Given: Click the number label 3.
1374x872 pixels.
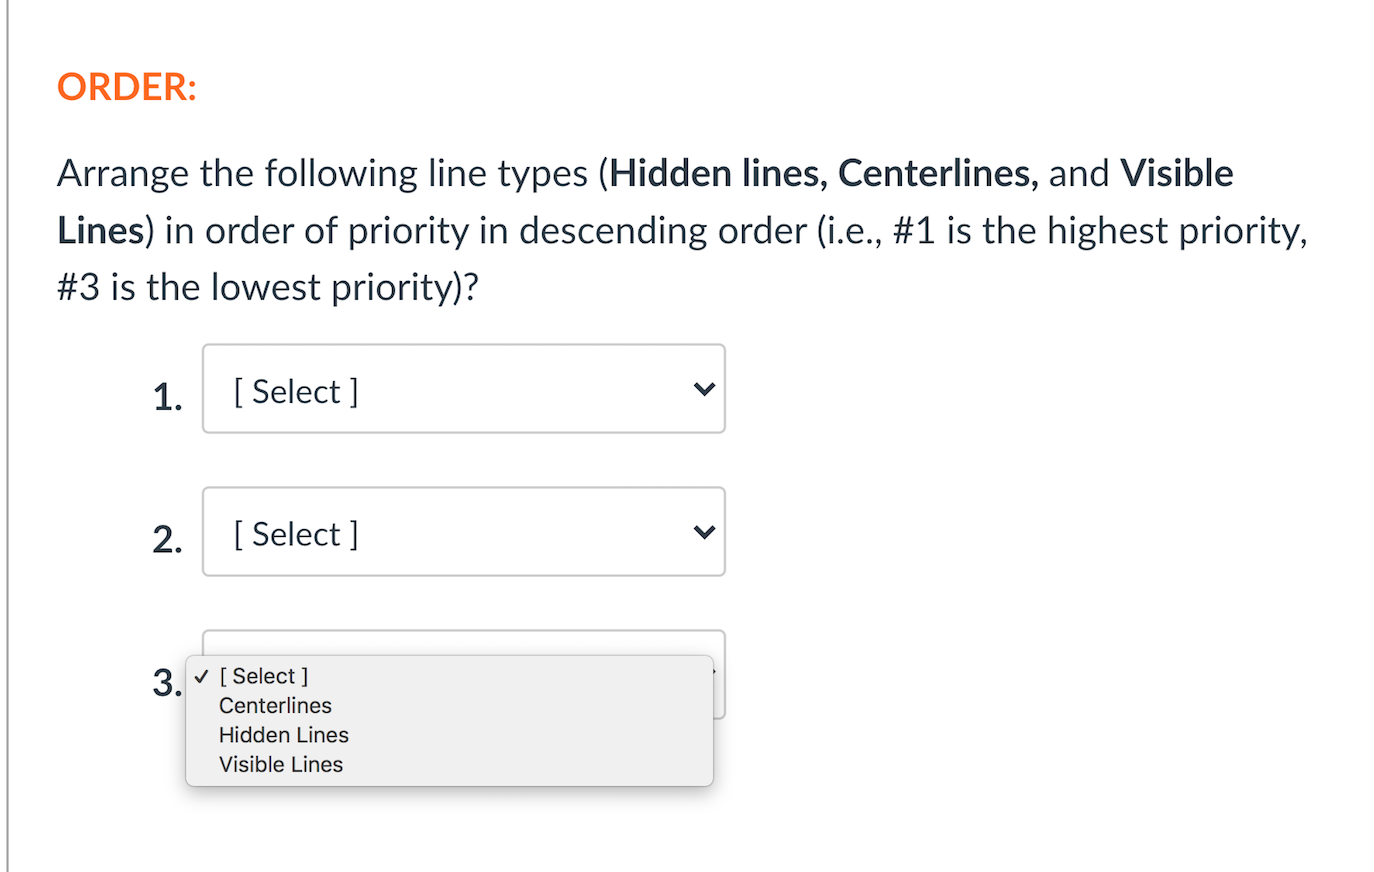Looking at the screenshot, I should (164, 683).
